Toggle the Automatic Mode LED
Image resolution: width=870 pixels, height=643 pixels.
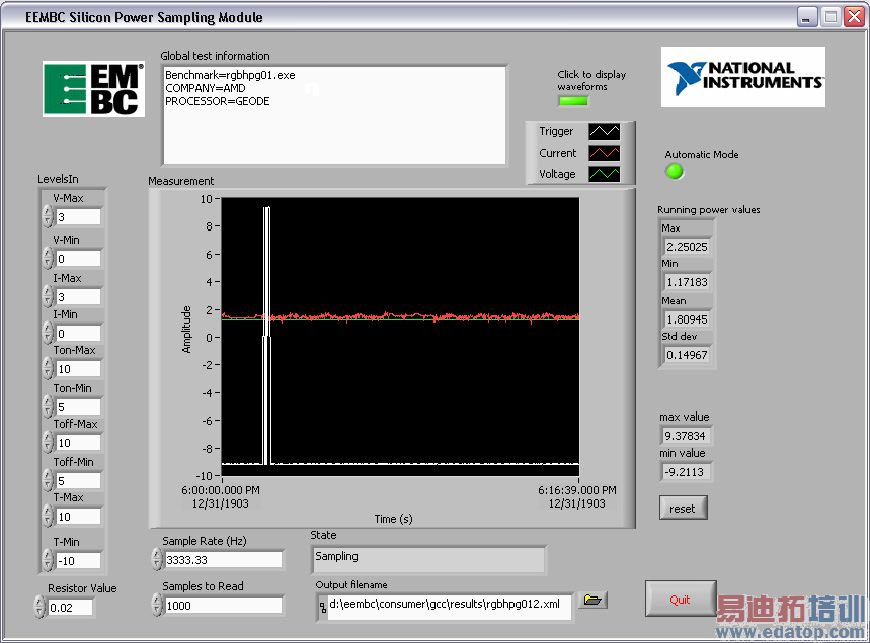(x=675, y=171)
